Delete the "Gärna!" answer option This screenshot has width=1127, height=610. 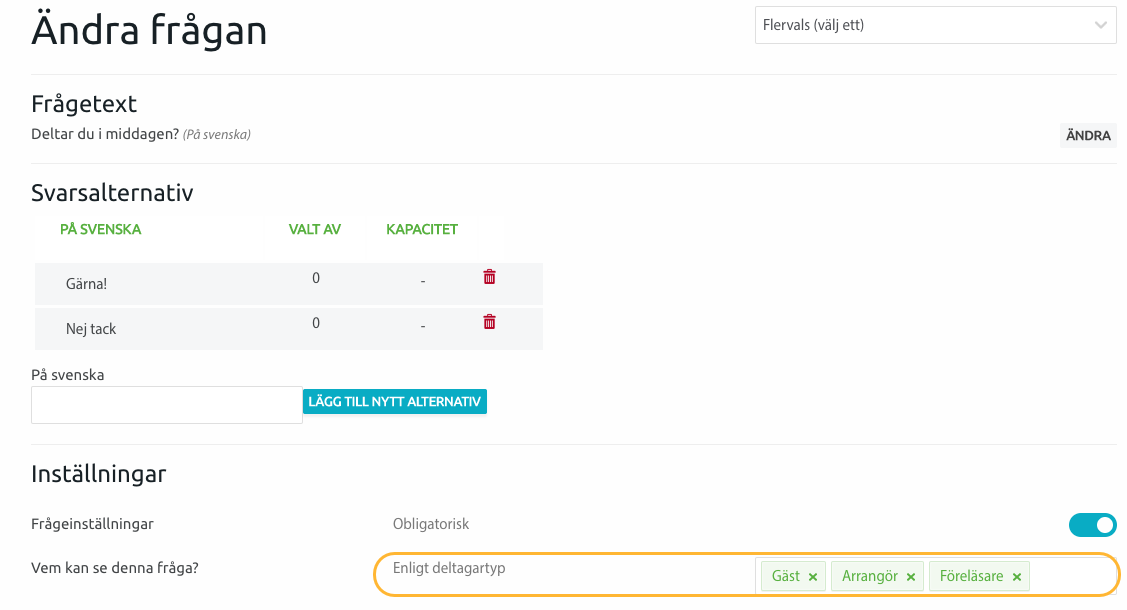[489, 277]
